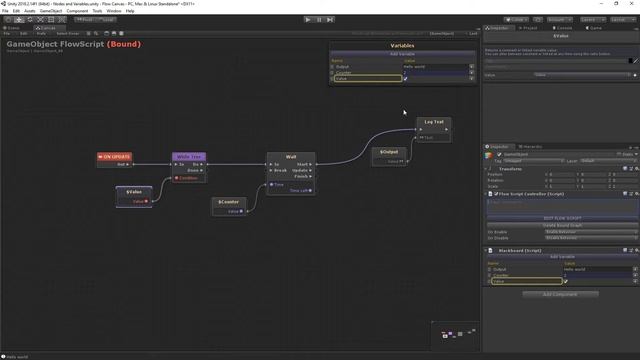Select the Log Text node header

(x=434, y=122)
